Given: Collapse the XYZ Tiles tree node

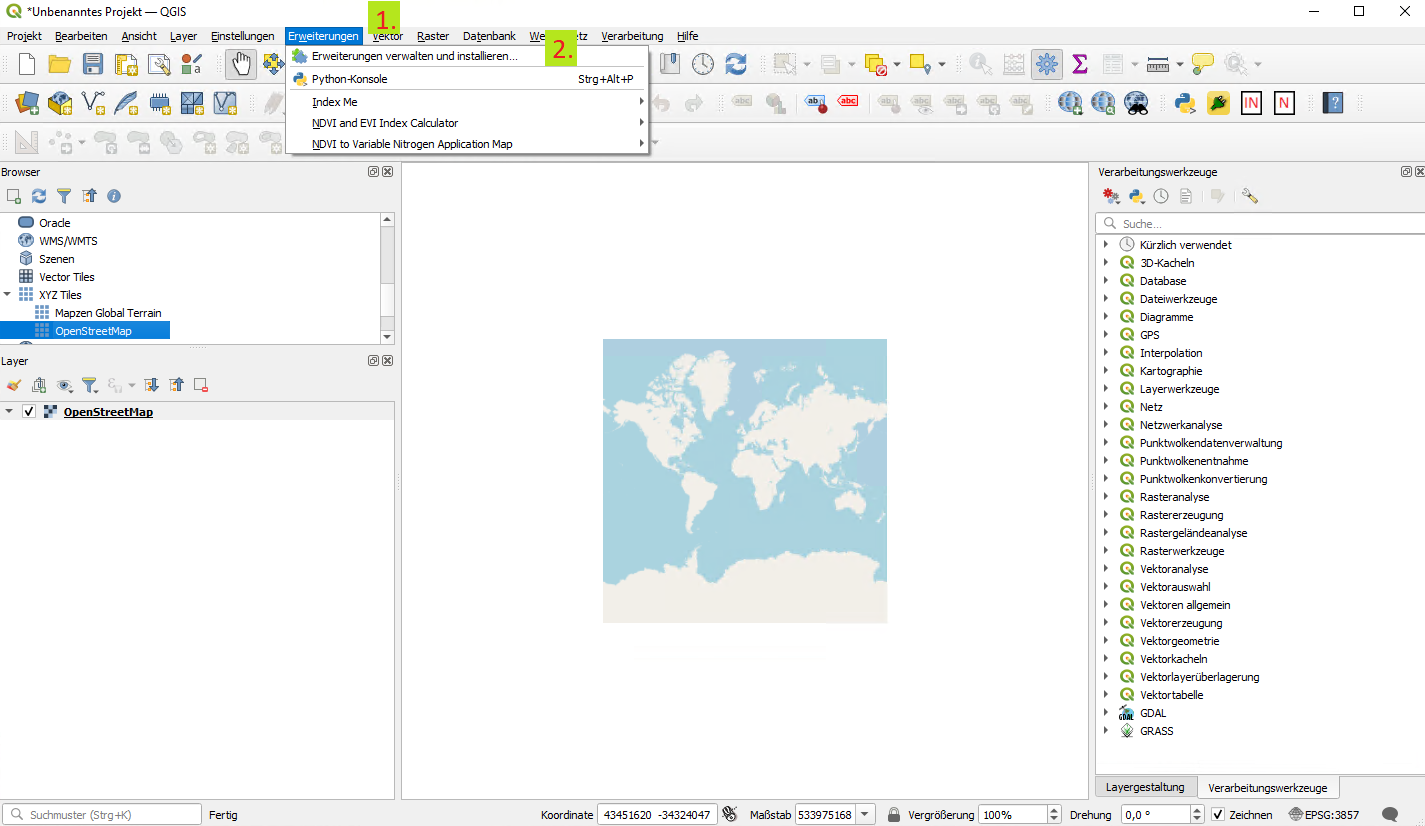Looking at the screenshot, I should (x=8, y=295).
